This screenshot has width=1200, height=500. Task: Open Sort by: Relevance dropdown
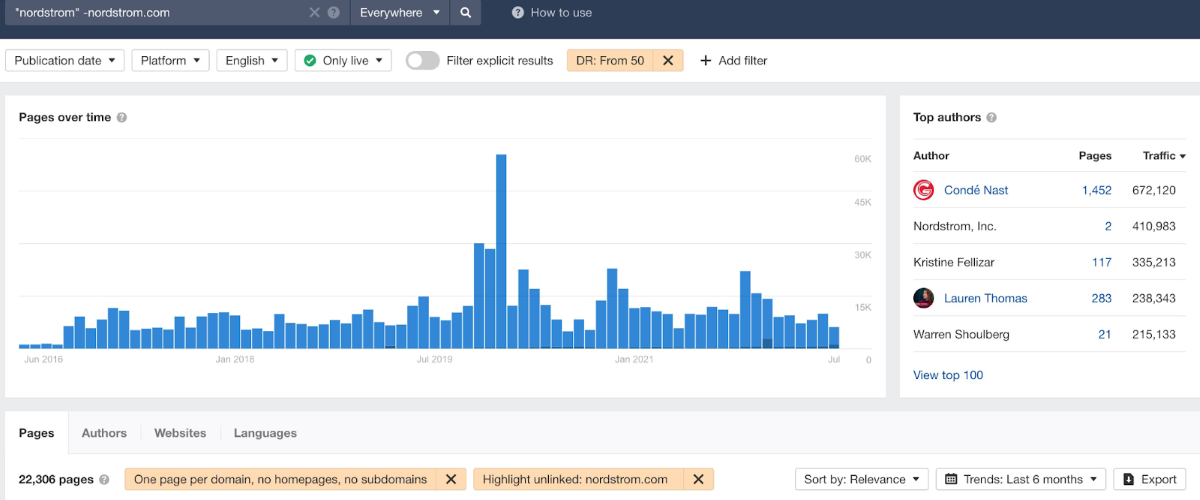862,479
